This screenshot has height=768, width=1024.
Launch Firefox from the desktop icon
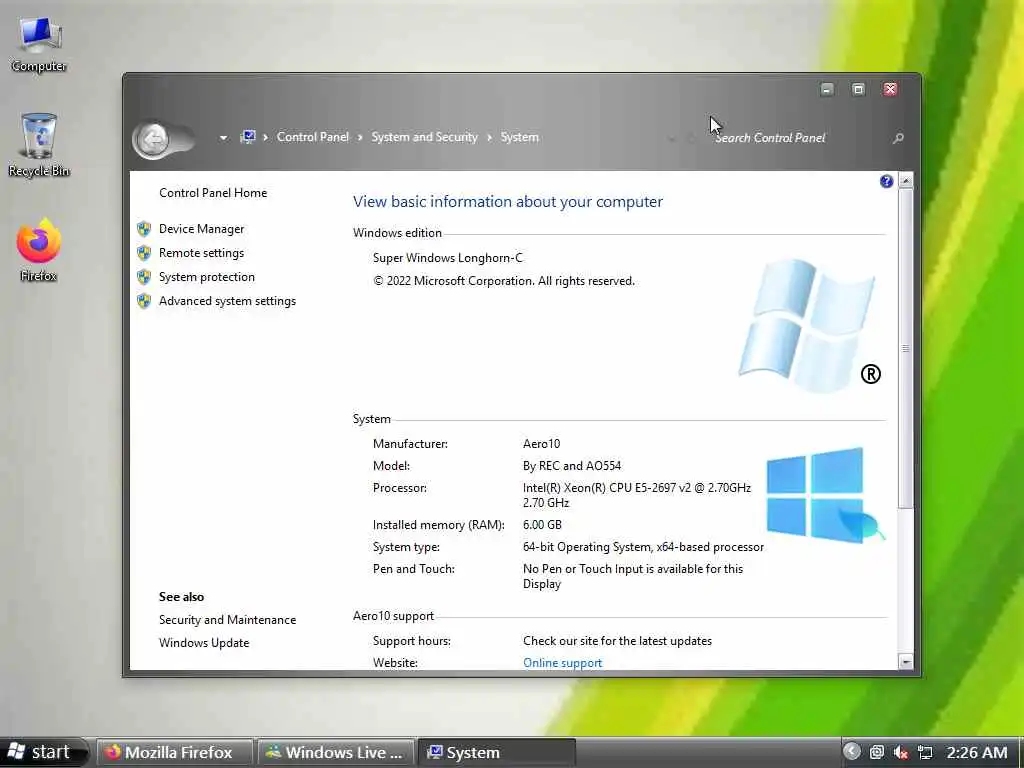tap(39, 250)
